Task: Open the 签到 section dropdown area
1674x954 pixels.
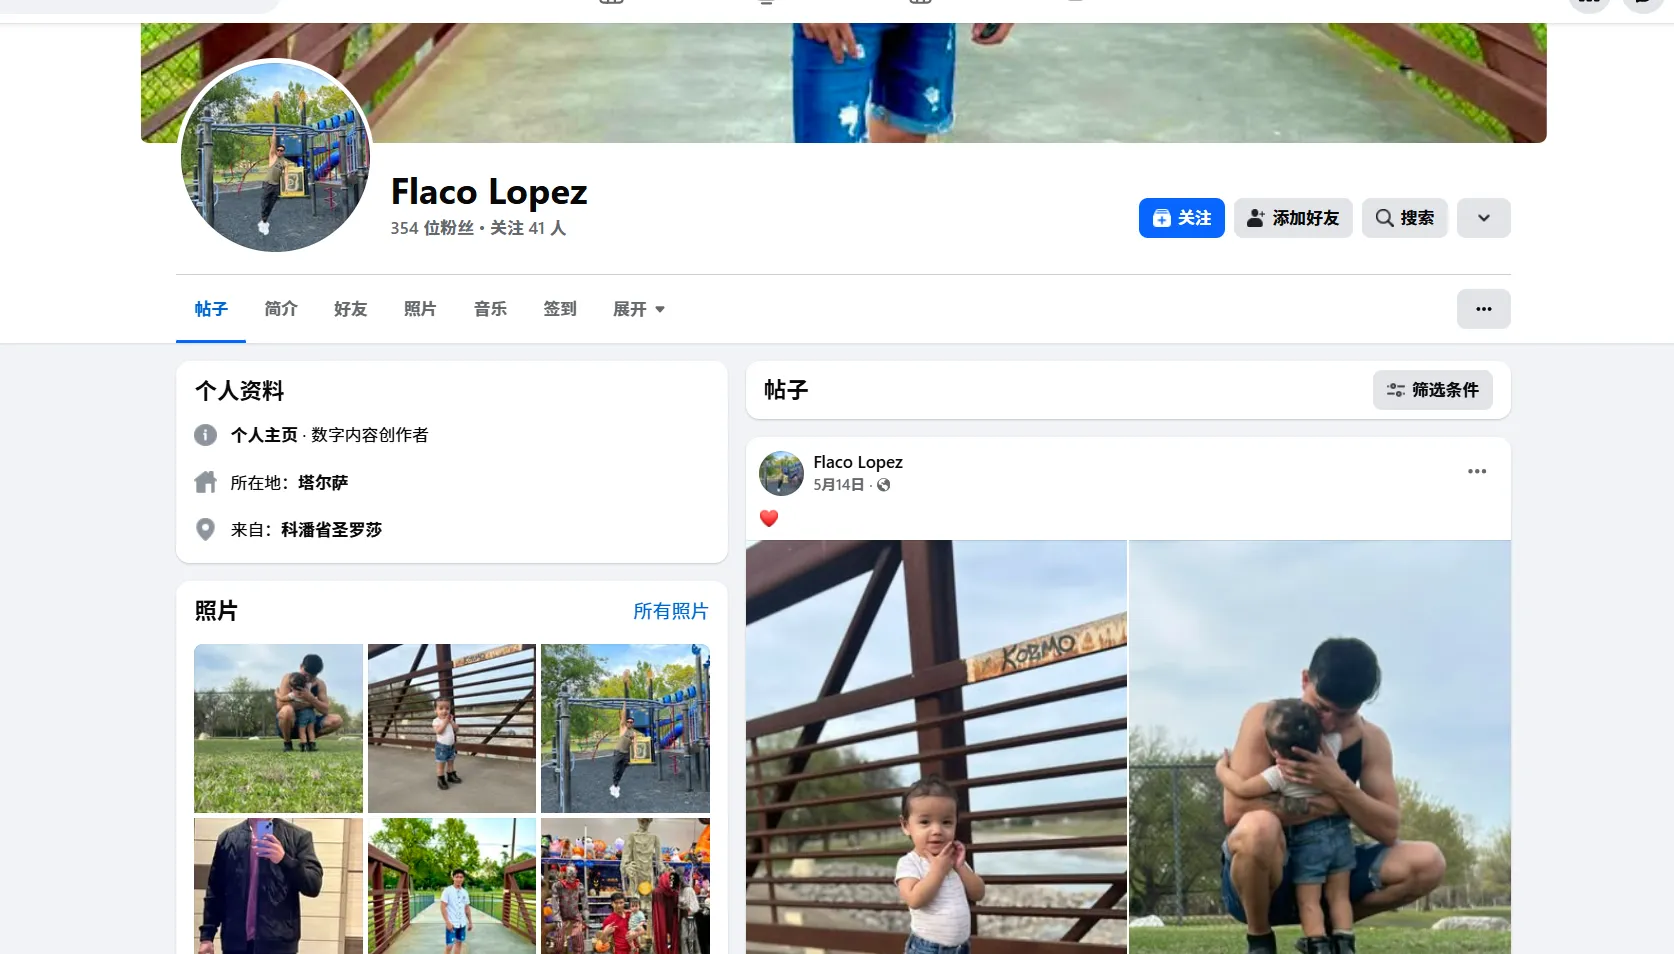Action: click(x=560, y=309)
